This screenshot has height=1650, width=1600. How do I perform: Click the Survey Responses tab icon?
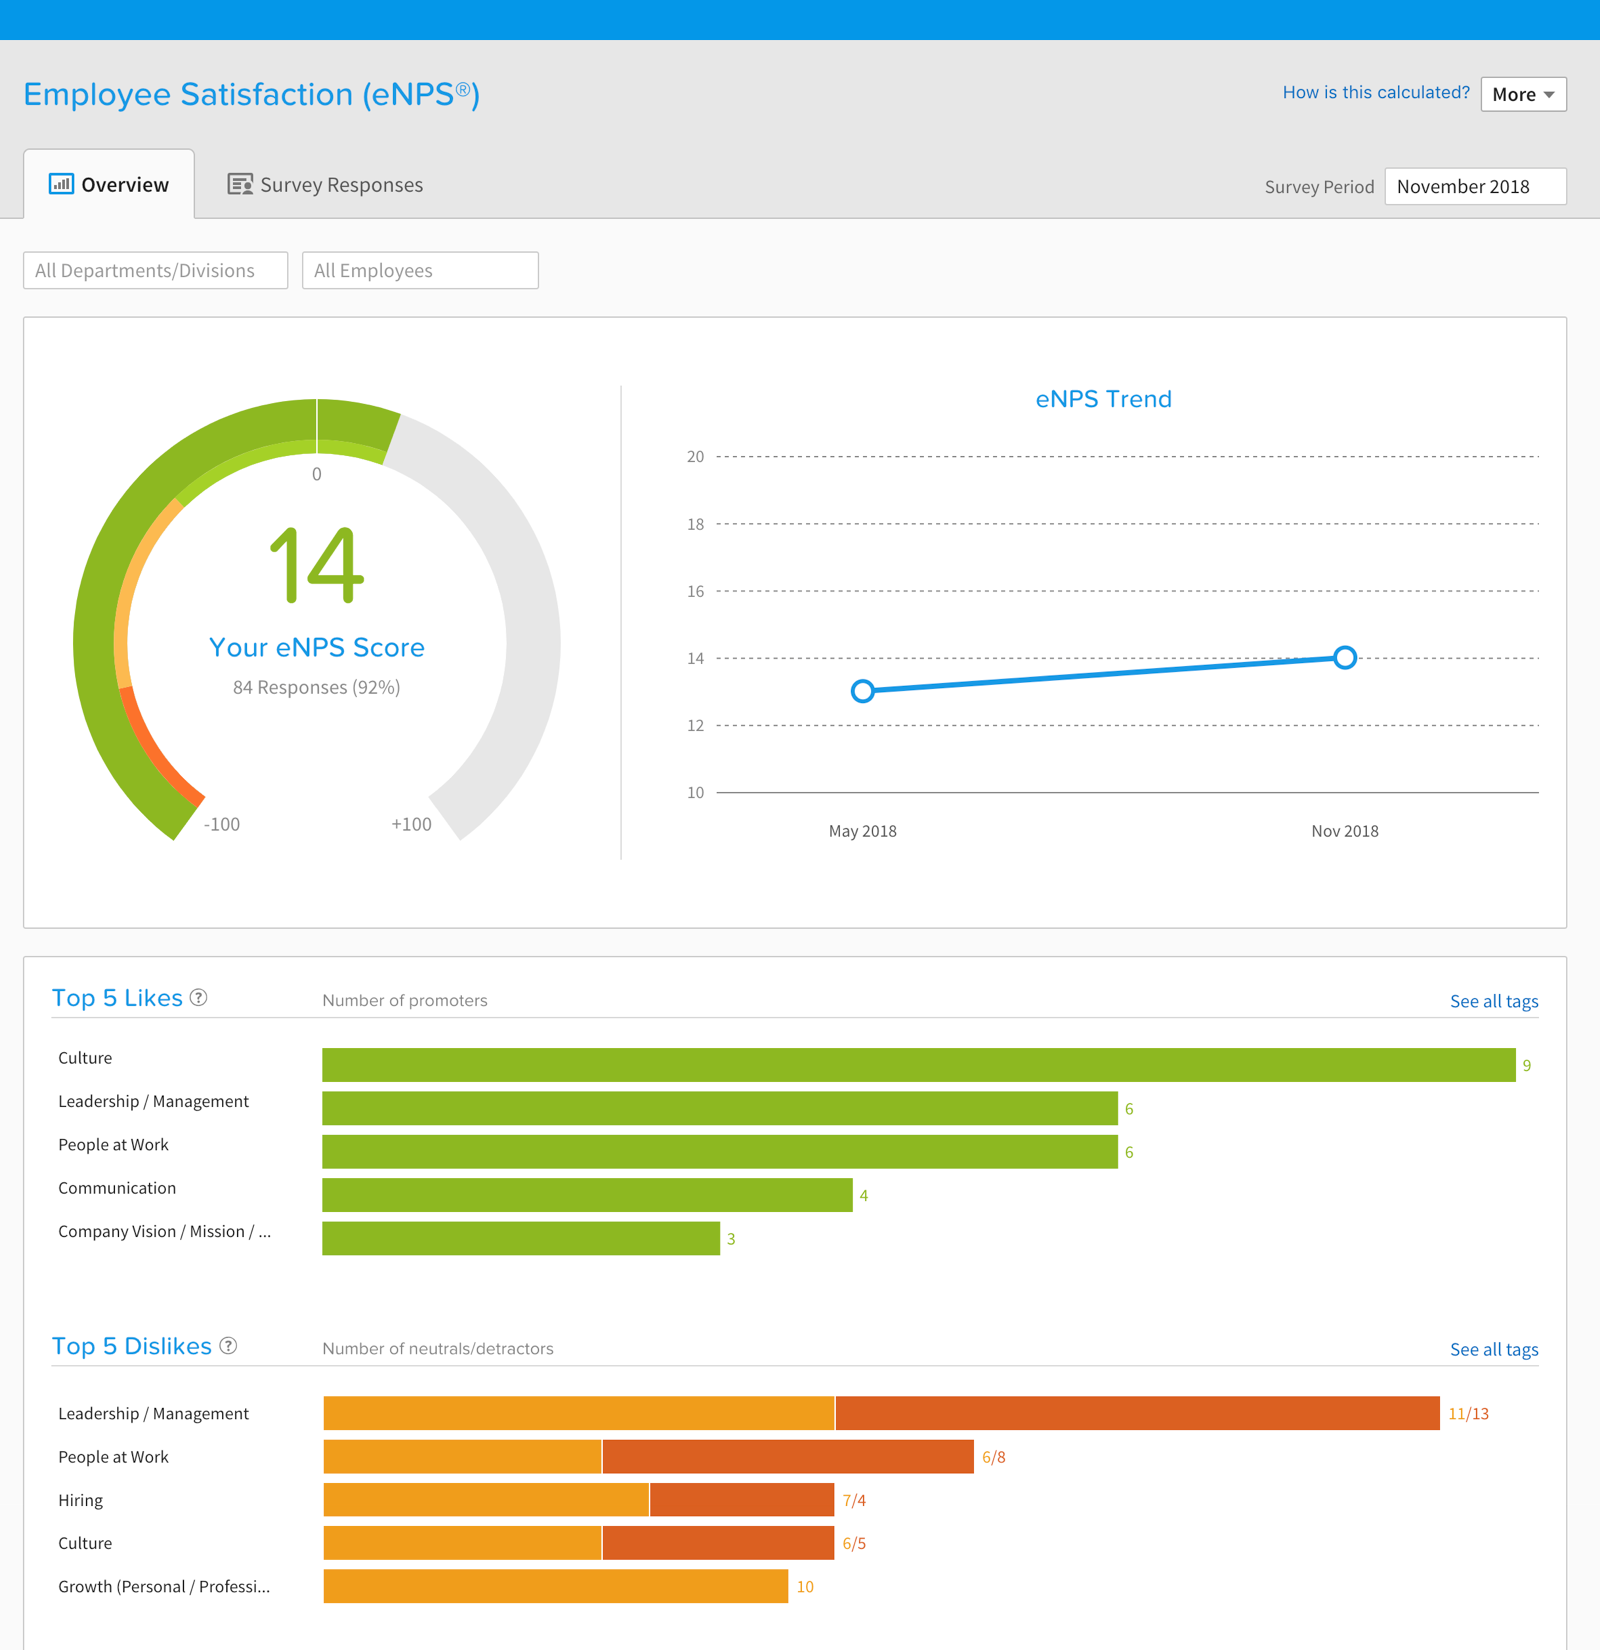tap(240, 184)
